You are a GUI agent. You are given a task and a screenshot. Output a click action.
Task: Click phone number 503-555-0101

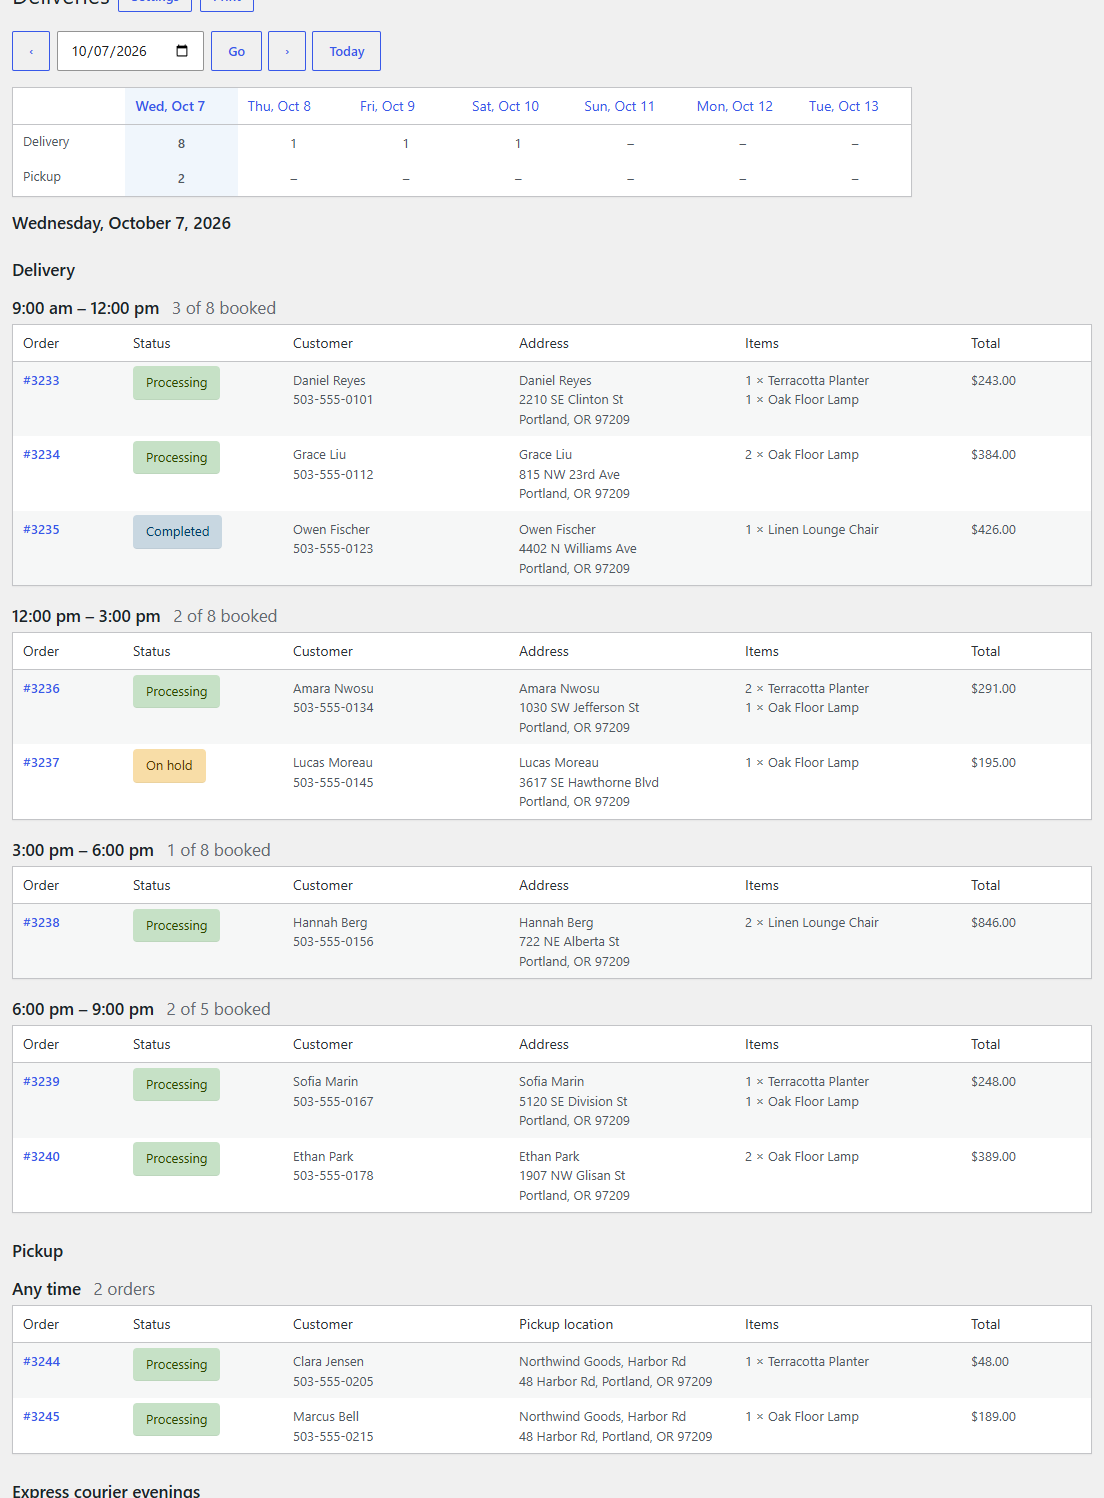point(333,400)
